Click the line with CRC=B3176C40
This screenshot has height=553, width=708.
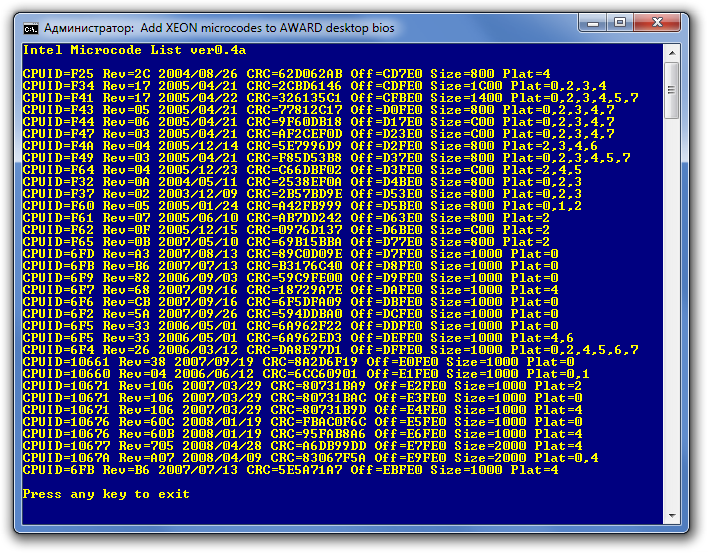[290, 266]
